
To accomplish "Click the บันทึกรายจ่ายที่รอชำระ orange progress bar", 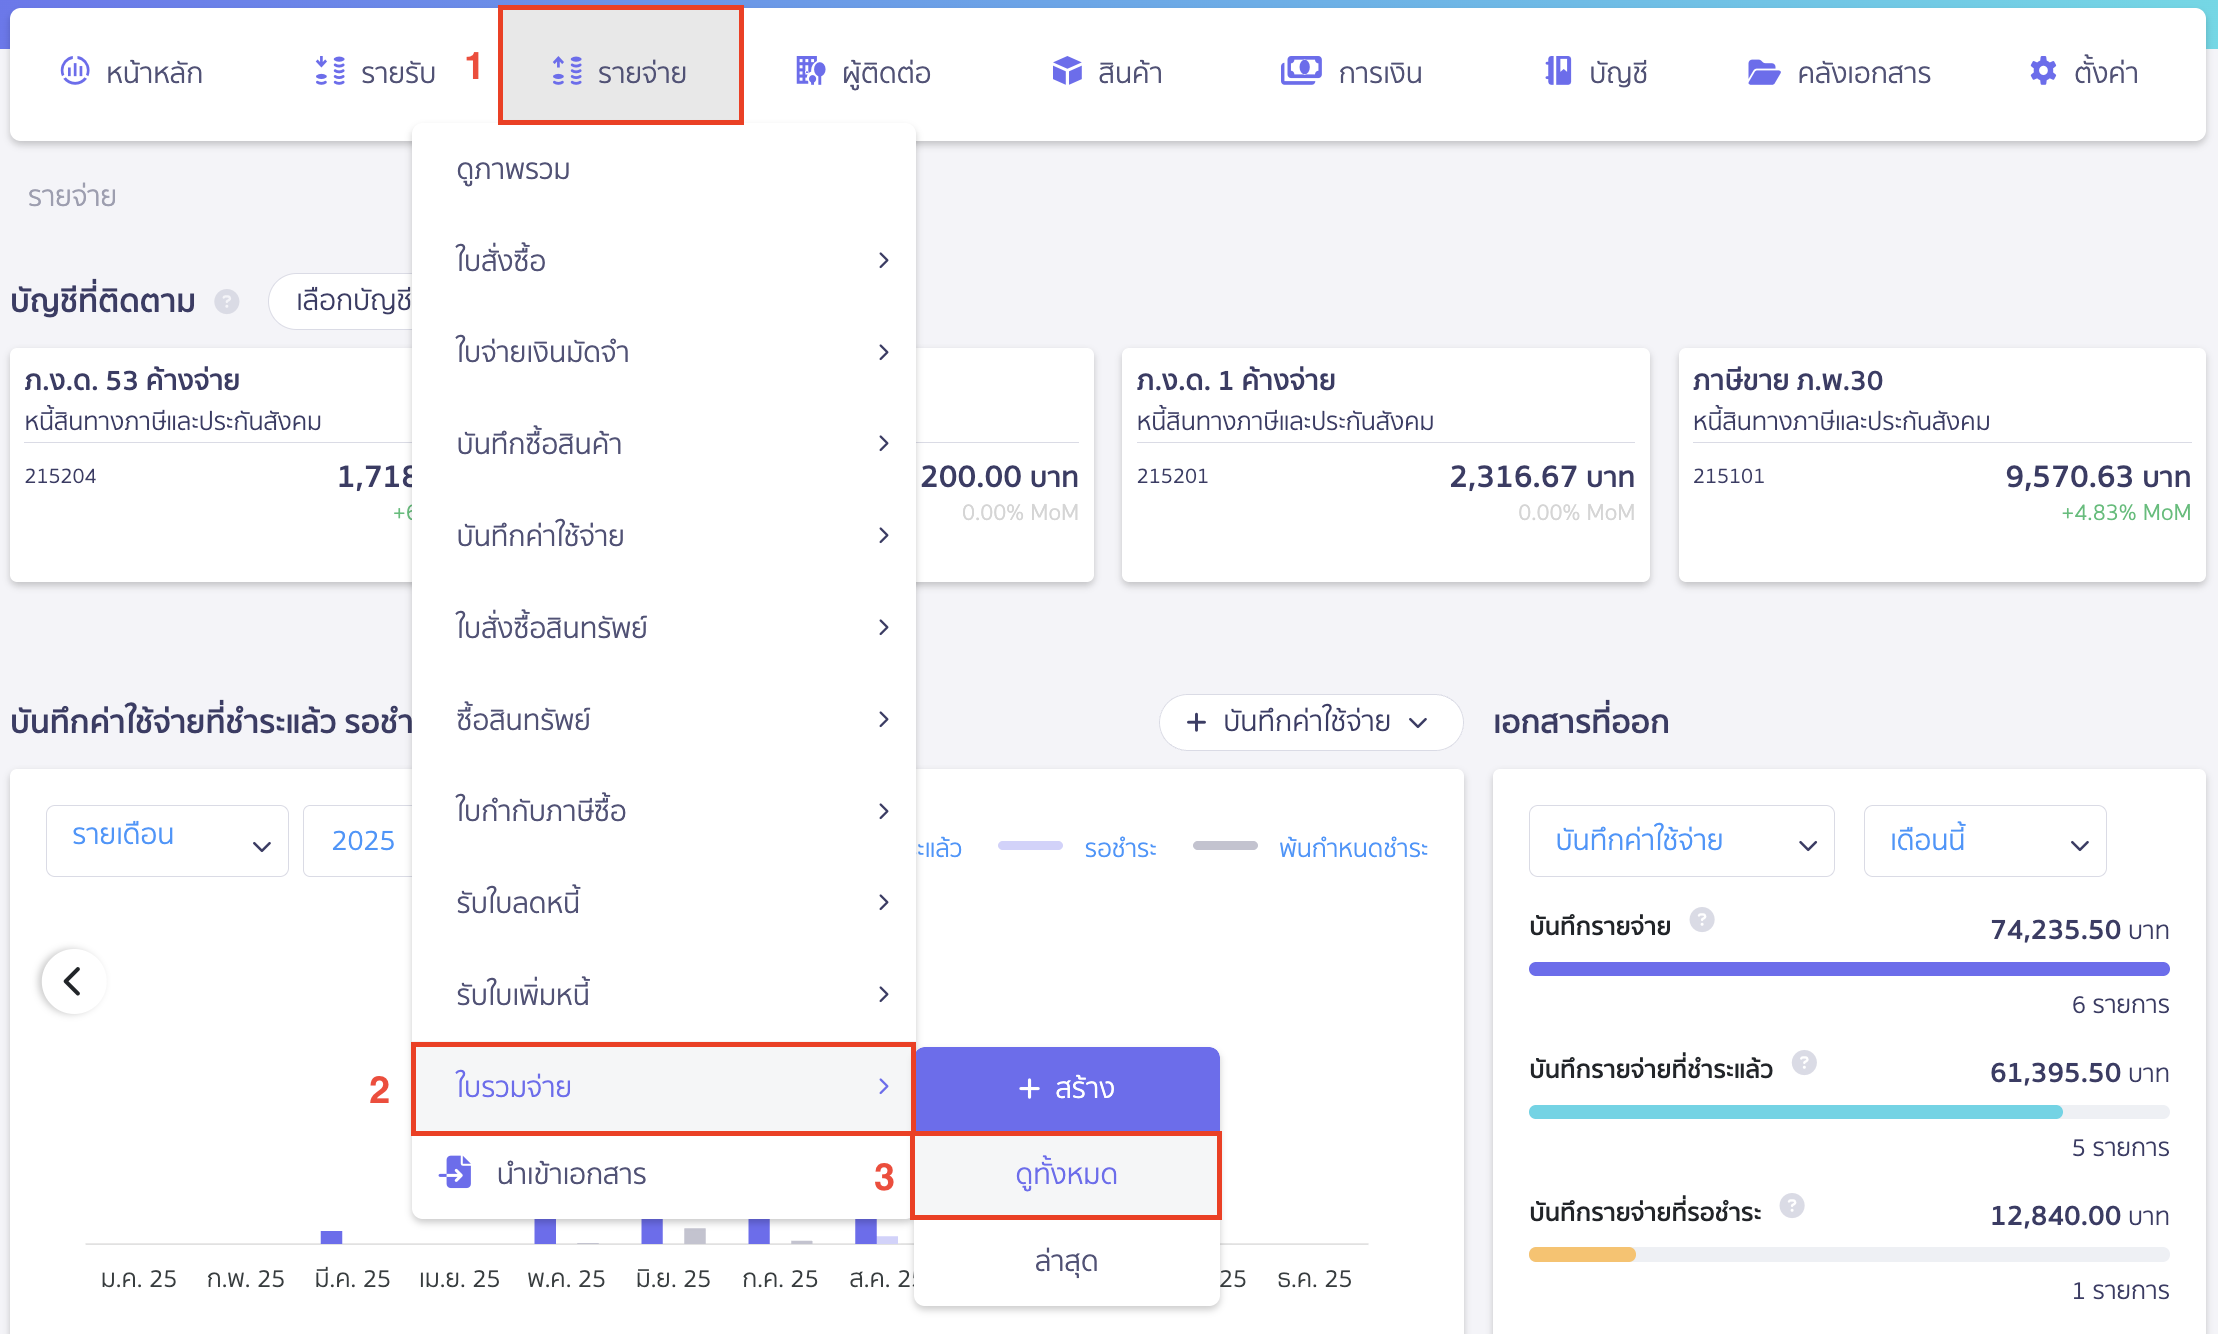I will pyautogui.click(x=1849, y=1254).
